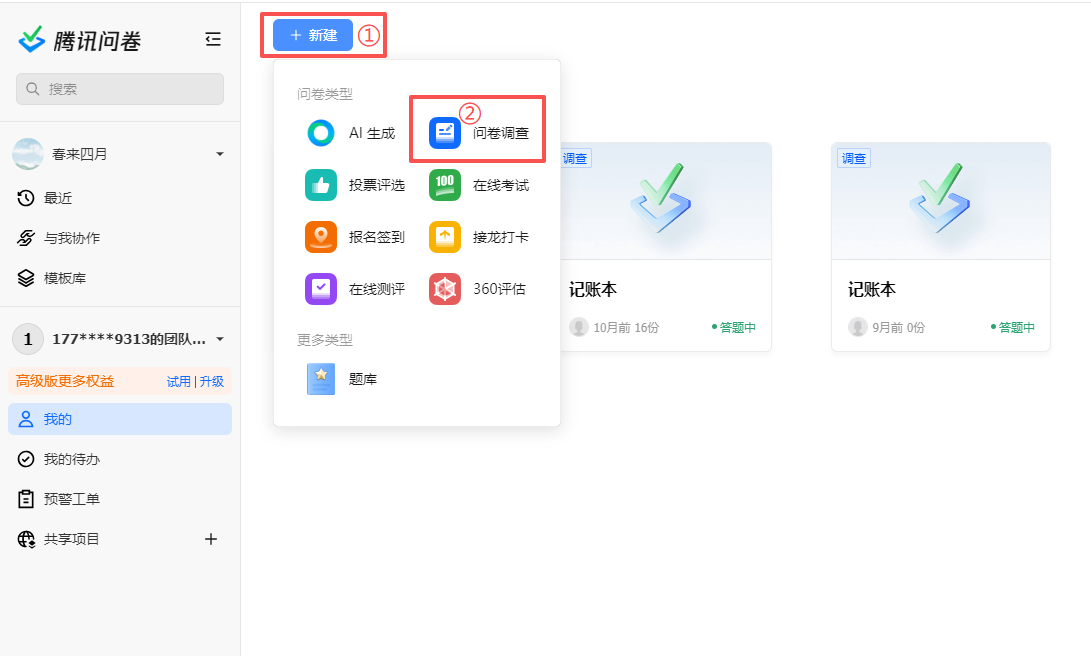Open the 题库 question bank icon
This screenshot has width=1091, height=656.
[321, 379]
